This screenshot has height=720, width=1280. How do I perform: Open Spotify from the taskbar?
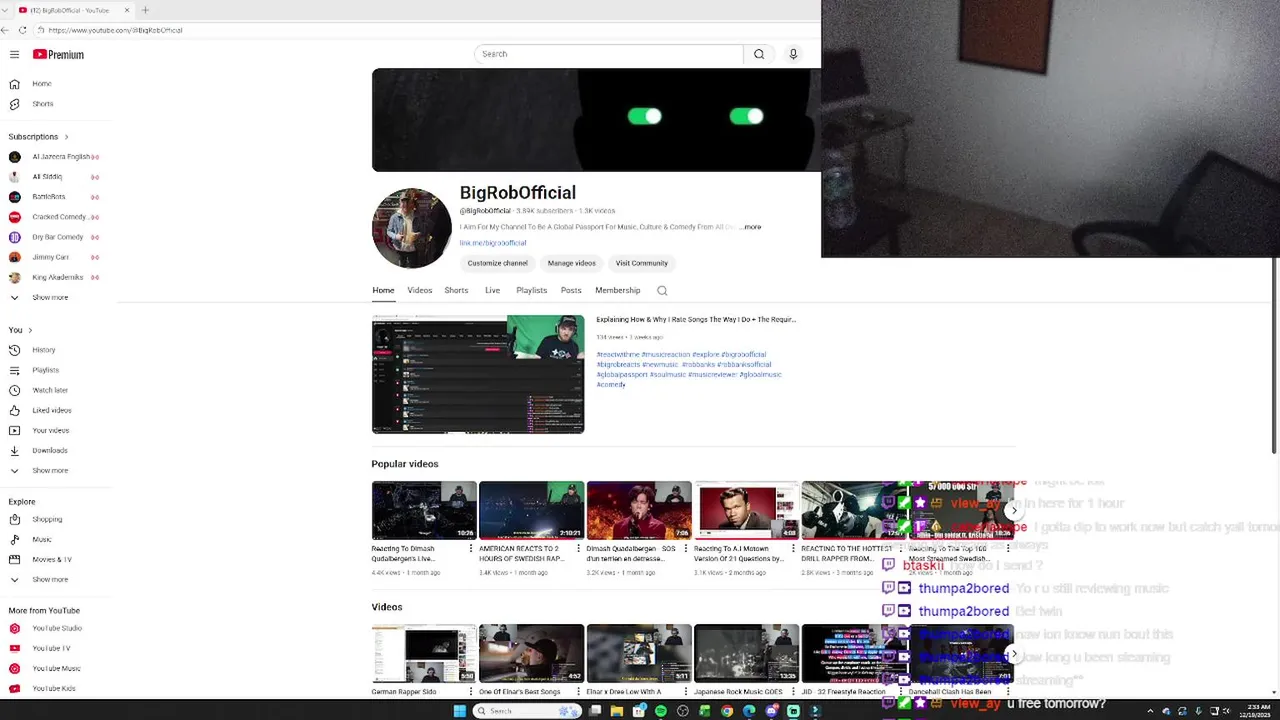point(661,711)
